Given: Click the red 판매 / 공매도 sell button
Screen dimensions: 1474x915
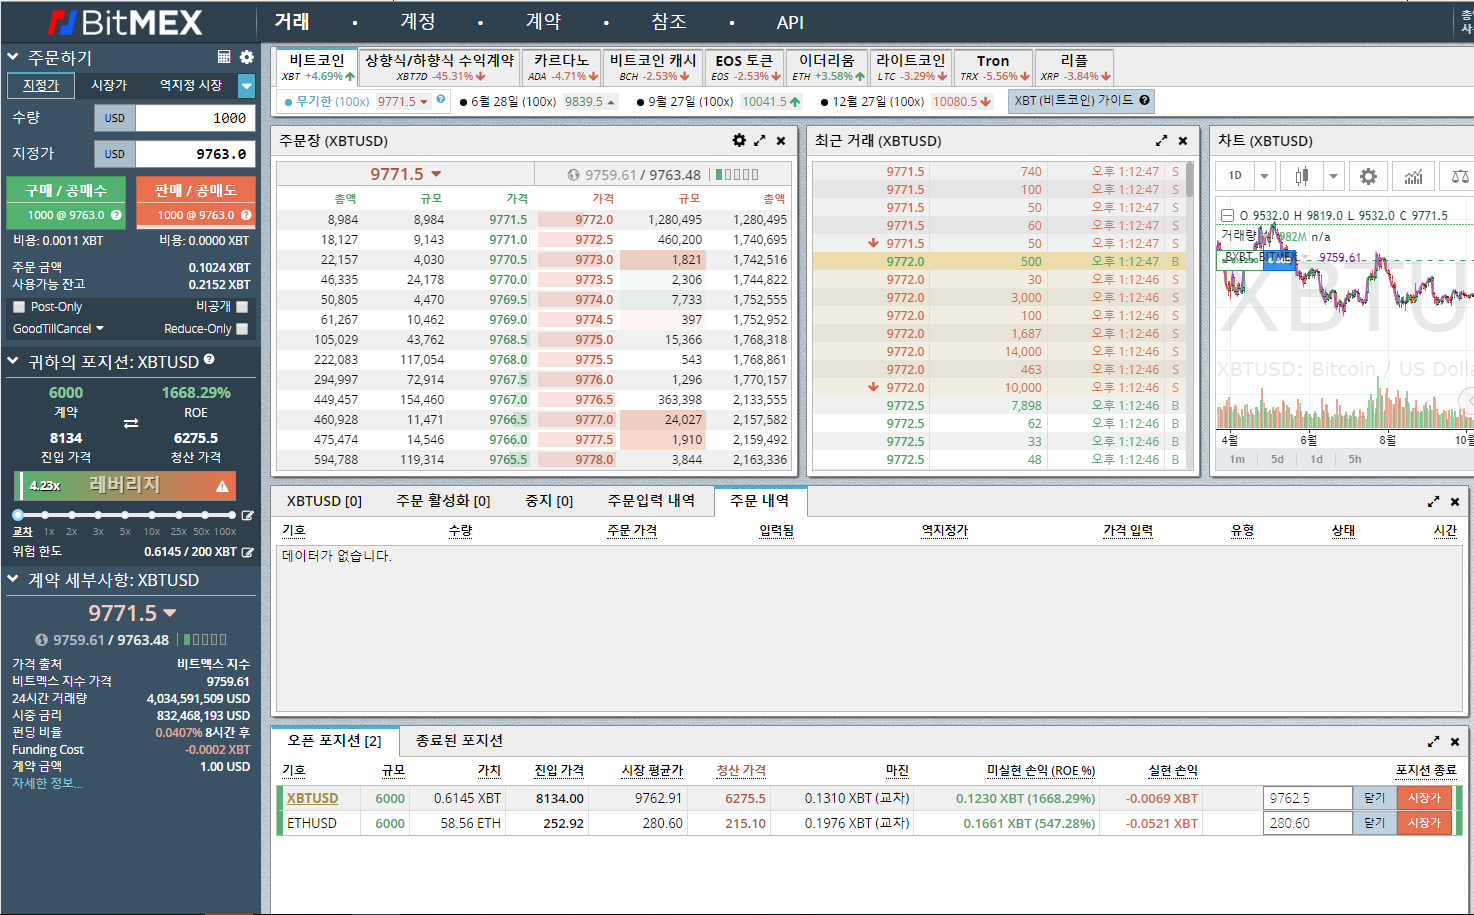Looking at the screenshot, I should pos(195,202).
